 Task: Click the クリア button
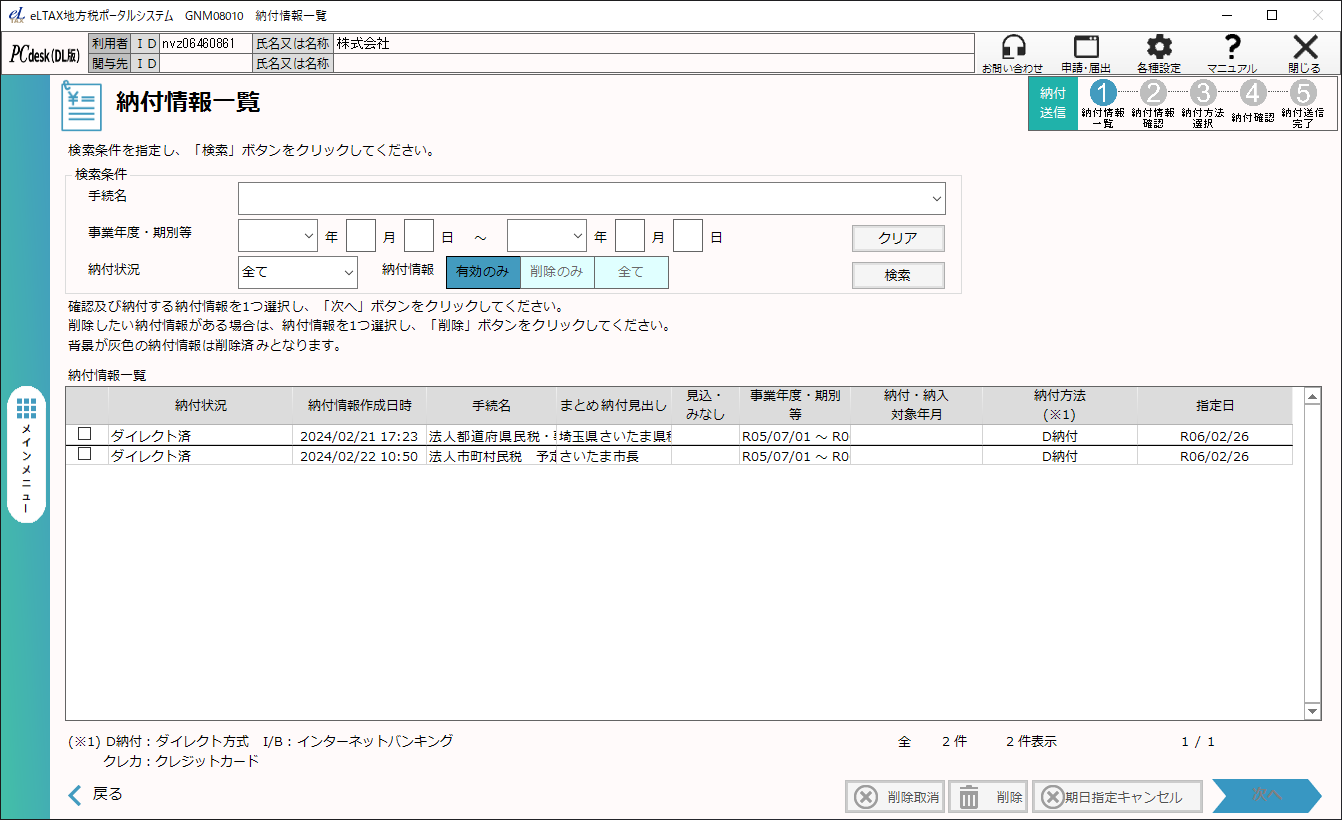[x=898, y=238]
